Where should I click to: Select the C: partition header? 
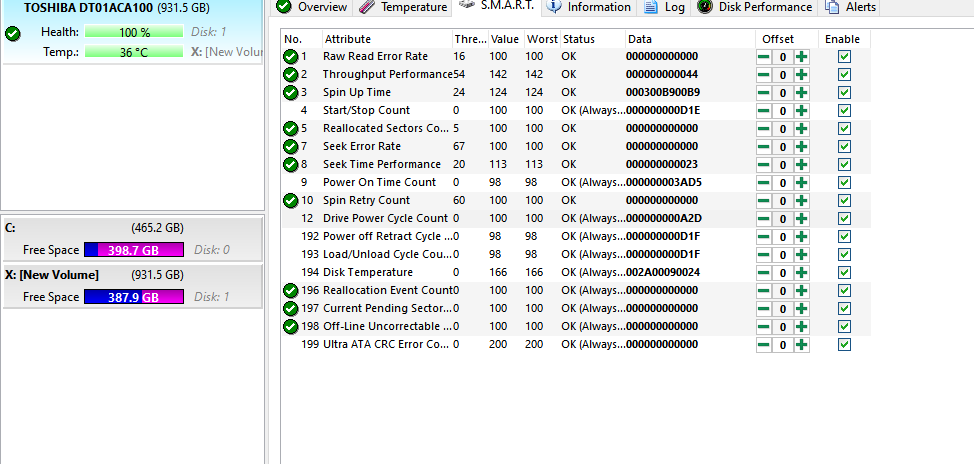tap(132, 228)
